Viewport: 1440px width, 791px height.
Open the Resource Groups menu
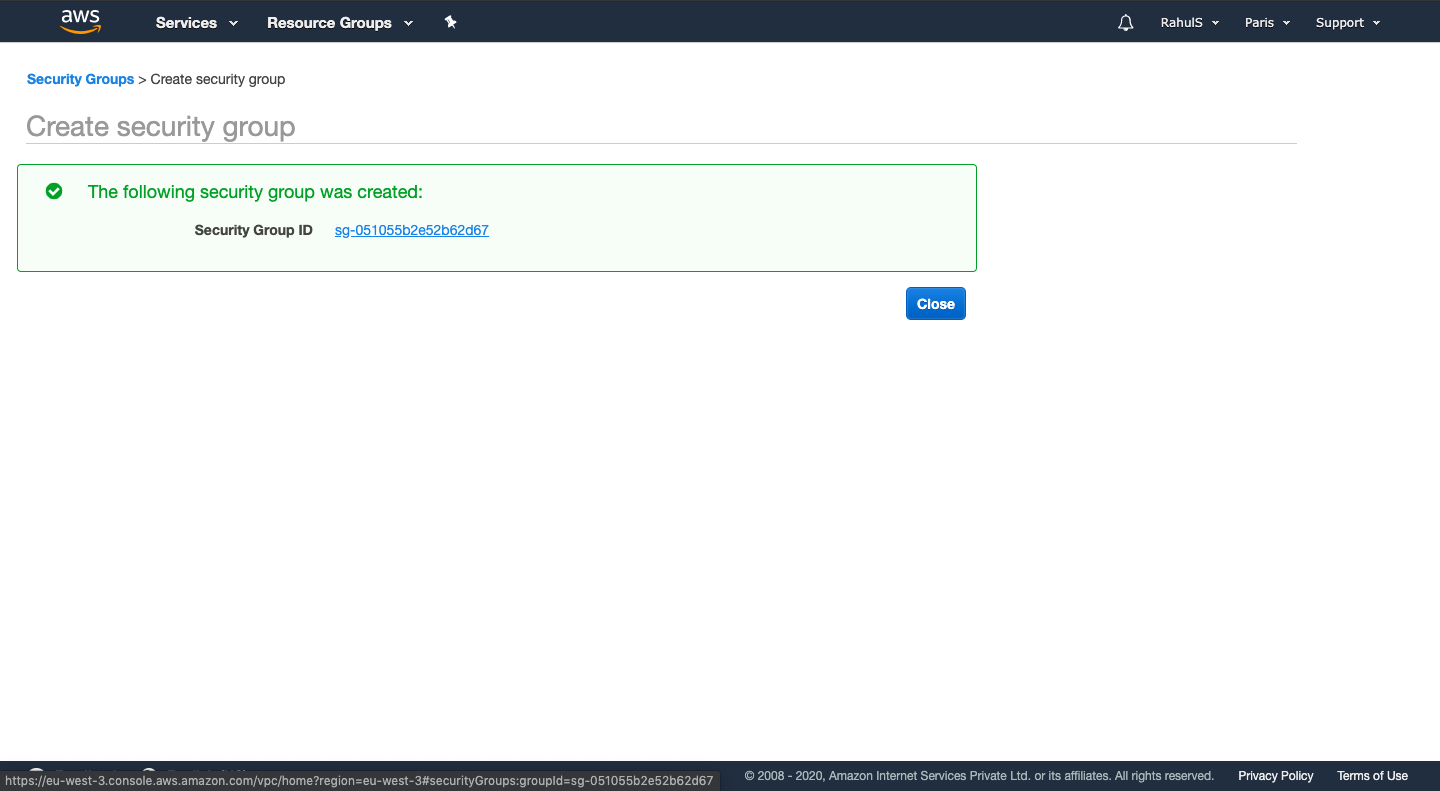click(331, 22)
